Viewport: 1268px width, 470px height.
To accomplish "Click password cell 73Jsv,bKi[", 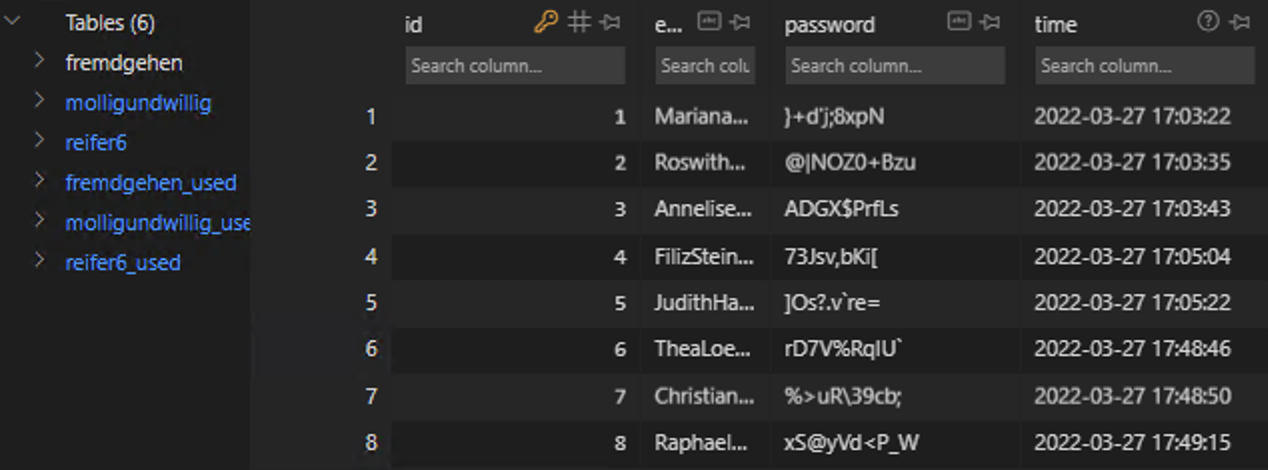I will tap(895, 257).
